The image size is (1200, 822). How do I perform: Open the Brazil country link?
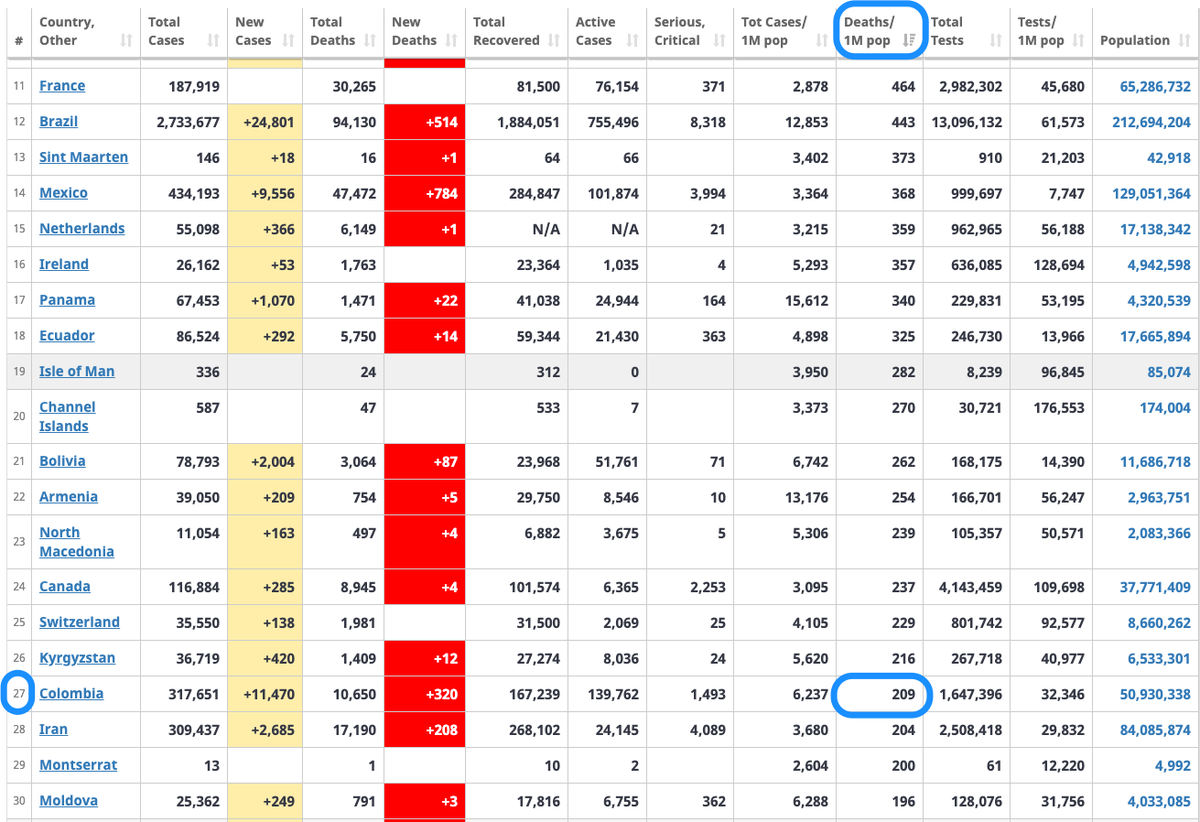pyautogui.click(x=58, y=122)
